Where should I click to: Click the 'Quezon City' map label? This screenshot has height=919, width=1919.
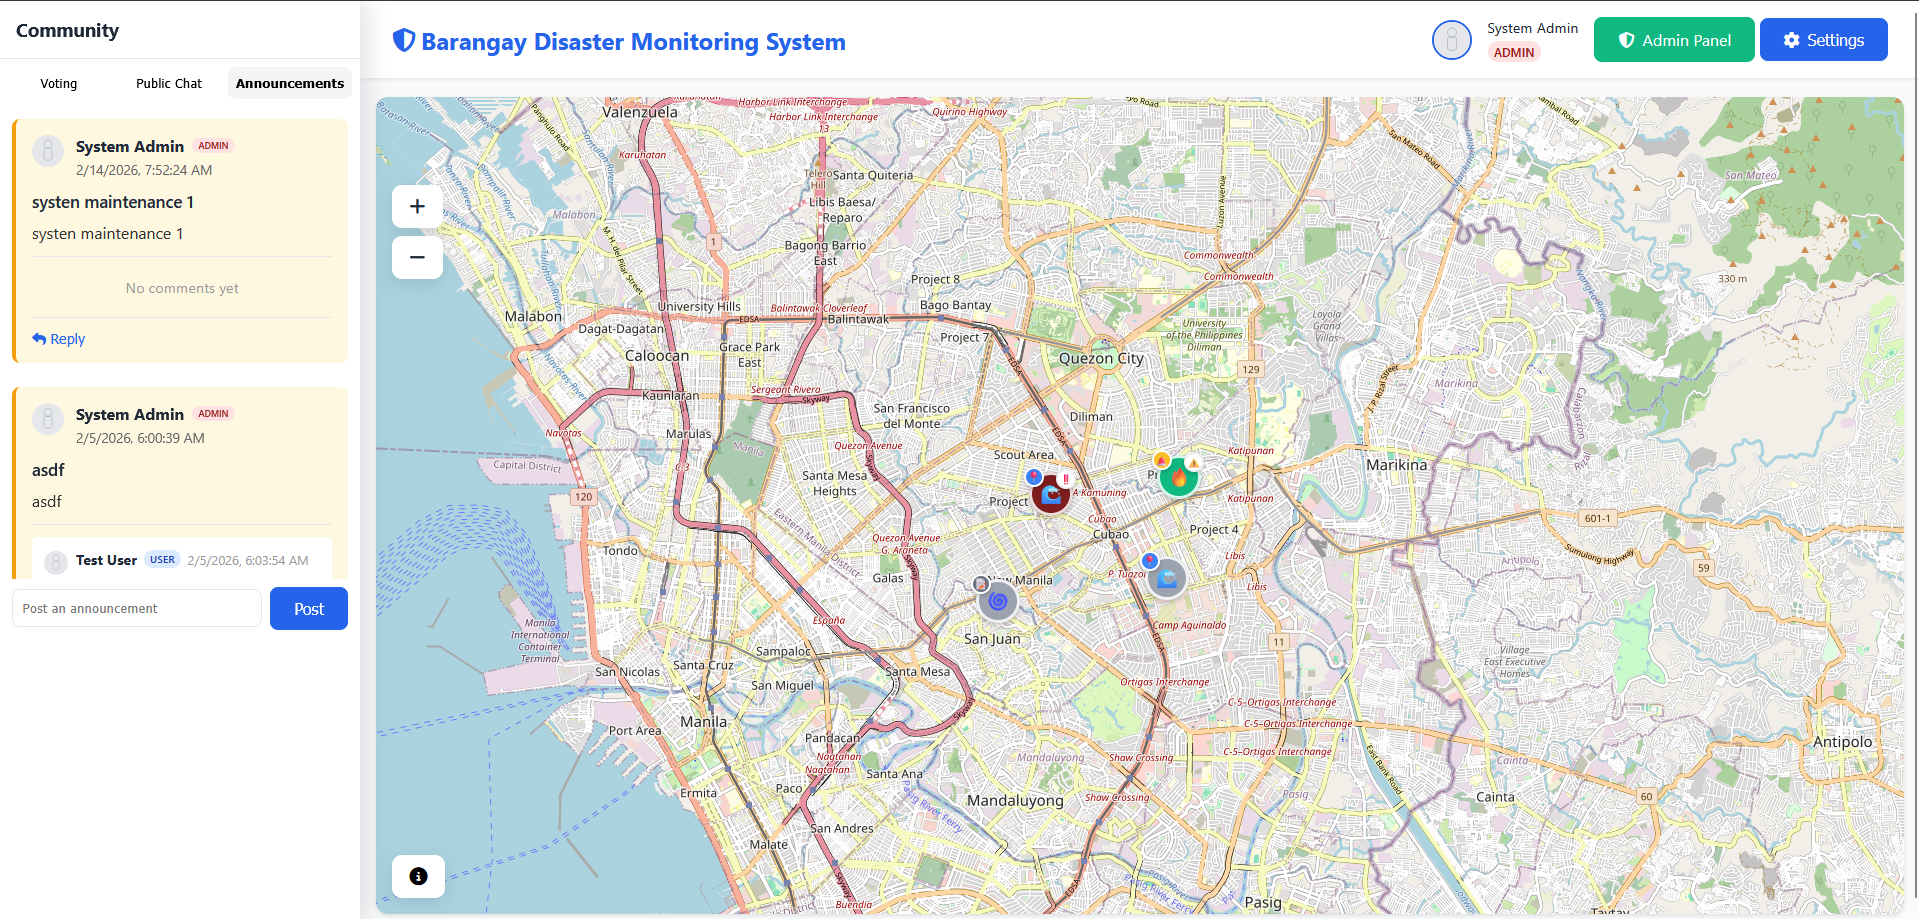pos(1101,358)
